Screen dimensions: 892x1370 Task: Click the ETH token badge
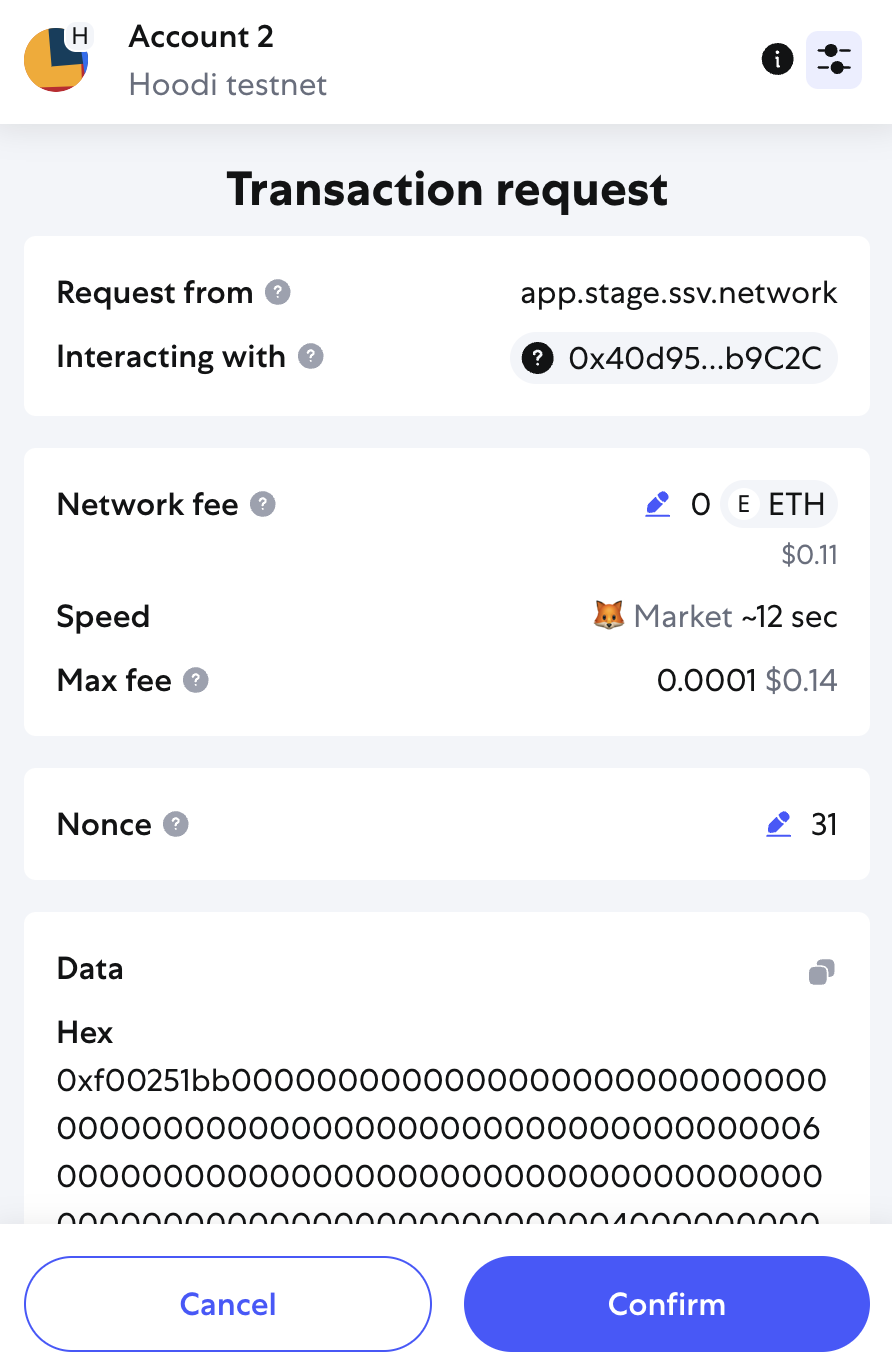point(779,505)
